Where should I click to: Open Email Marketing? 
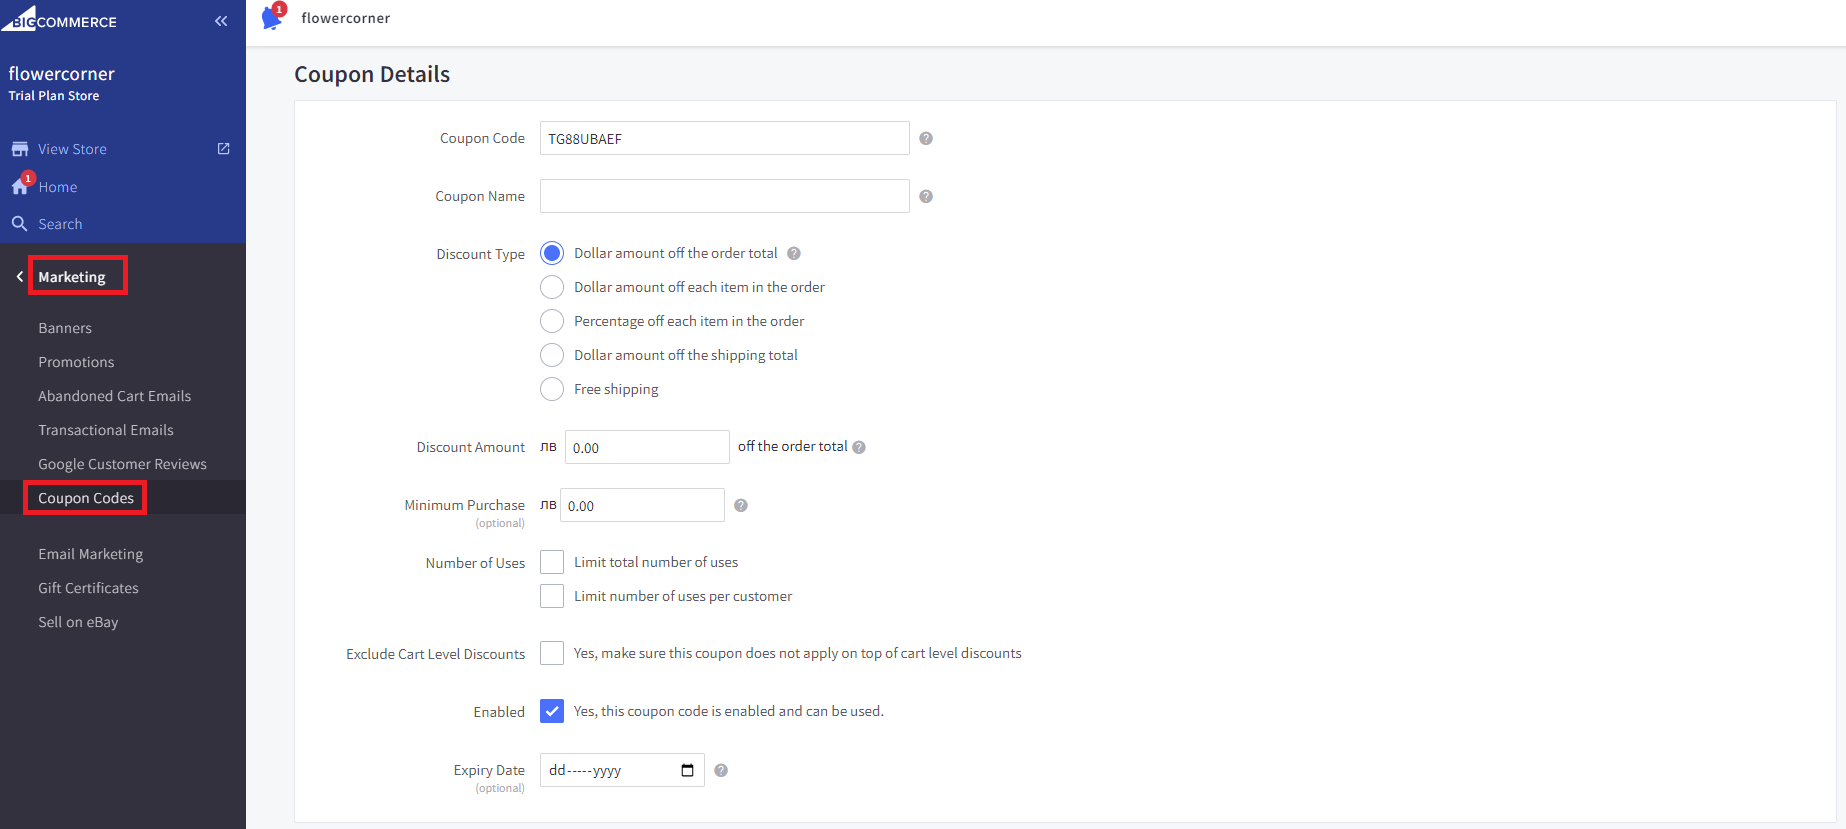point(91,554)
